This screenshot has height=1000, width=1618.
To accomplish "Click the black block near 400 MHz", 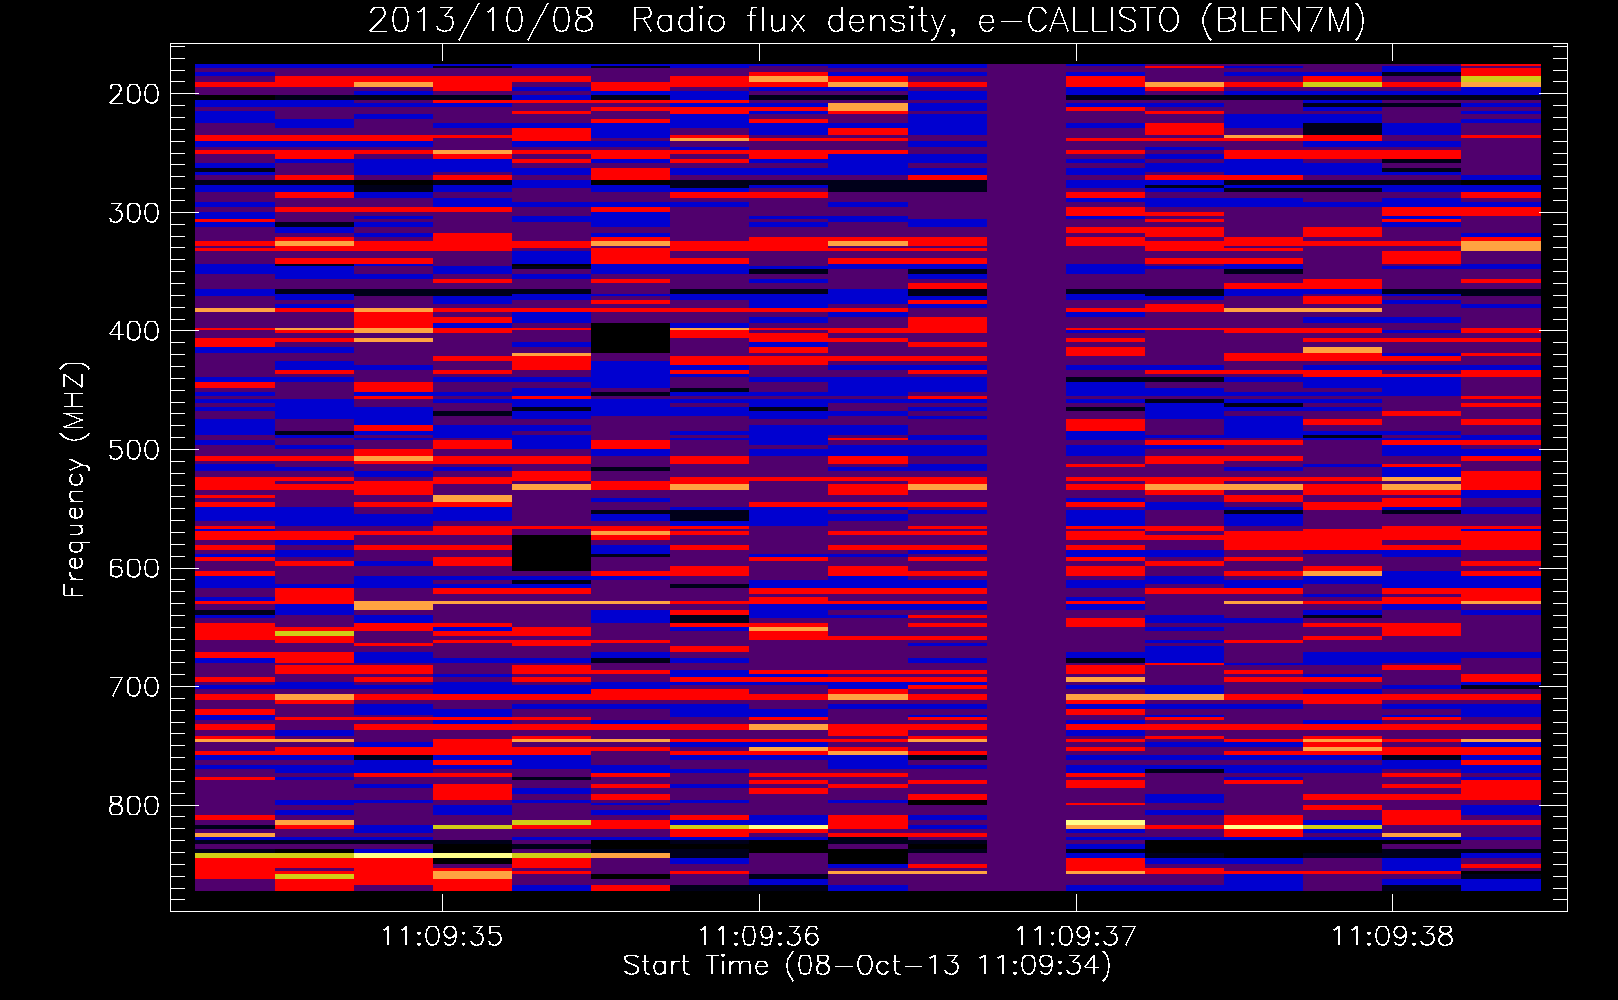I will (630, 338).
